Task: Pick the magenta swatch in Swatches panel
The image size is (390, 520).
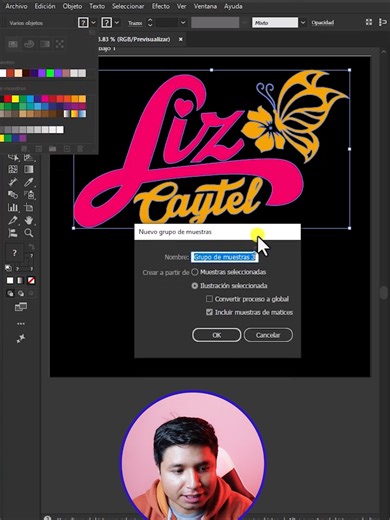Action: click(x=45, y=99)
